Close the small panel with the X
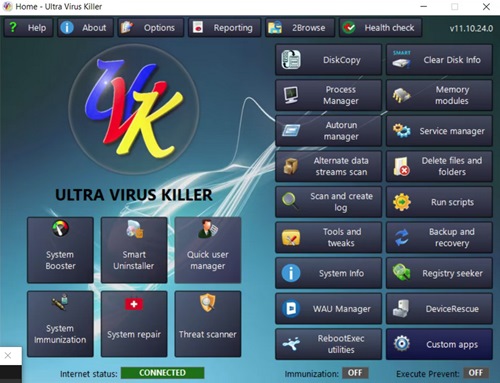500x383 pixels. 8,355
